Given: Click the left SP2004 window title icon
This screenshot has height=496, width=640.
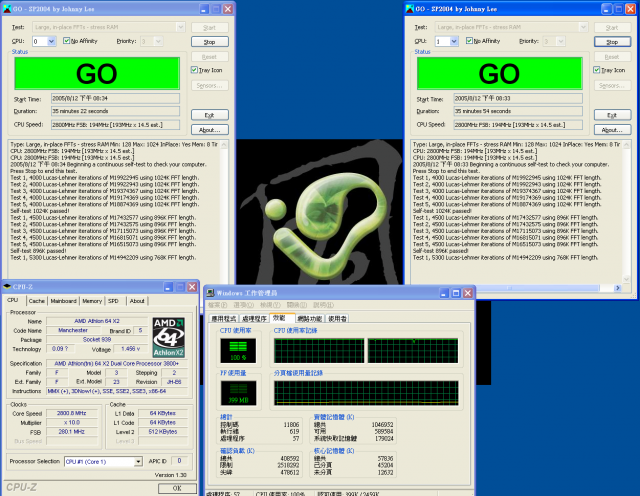Looking at the screenshot, I should (7, 9).
